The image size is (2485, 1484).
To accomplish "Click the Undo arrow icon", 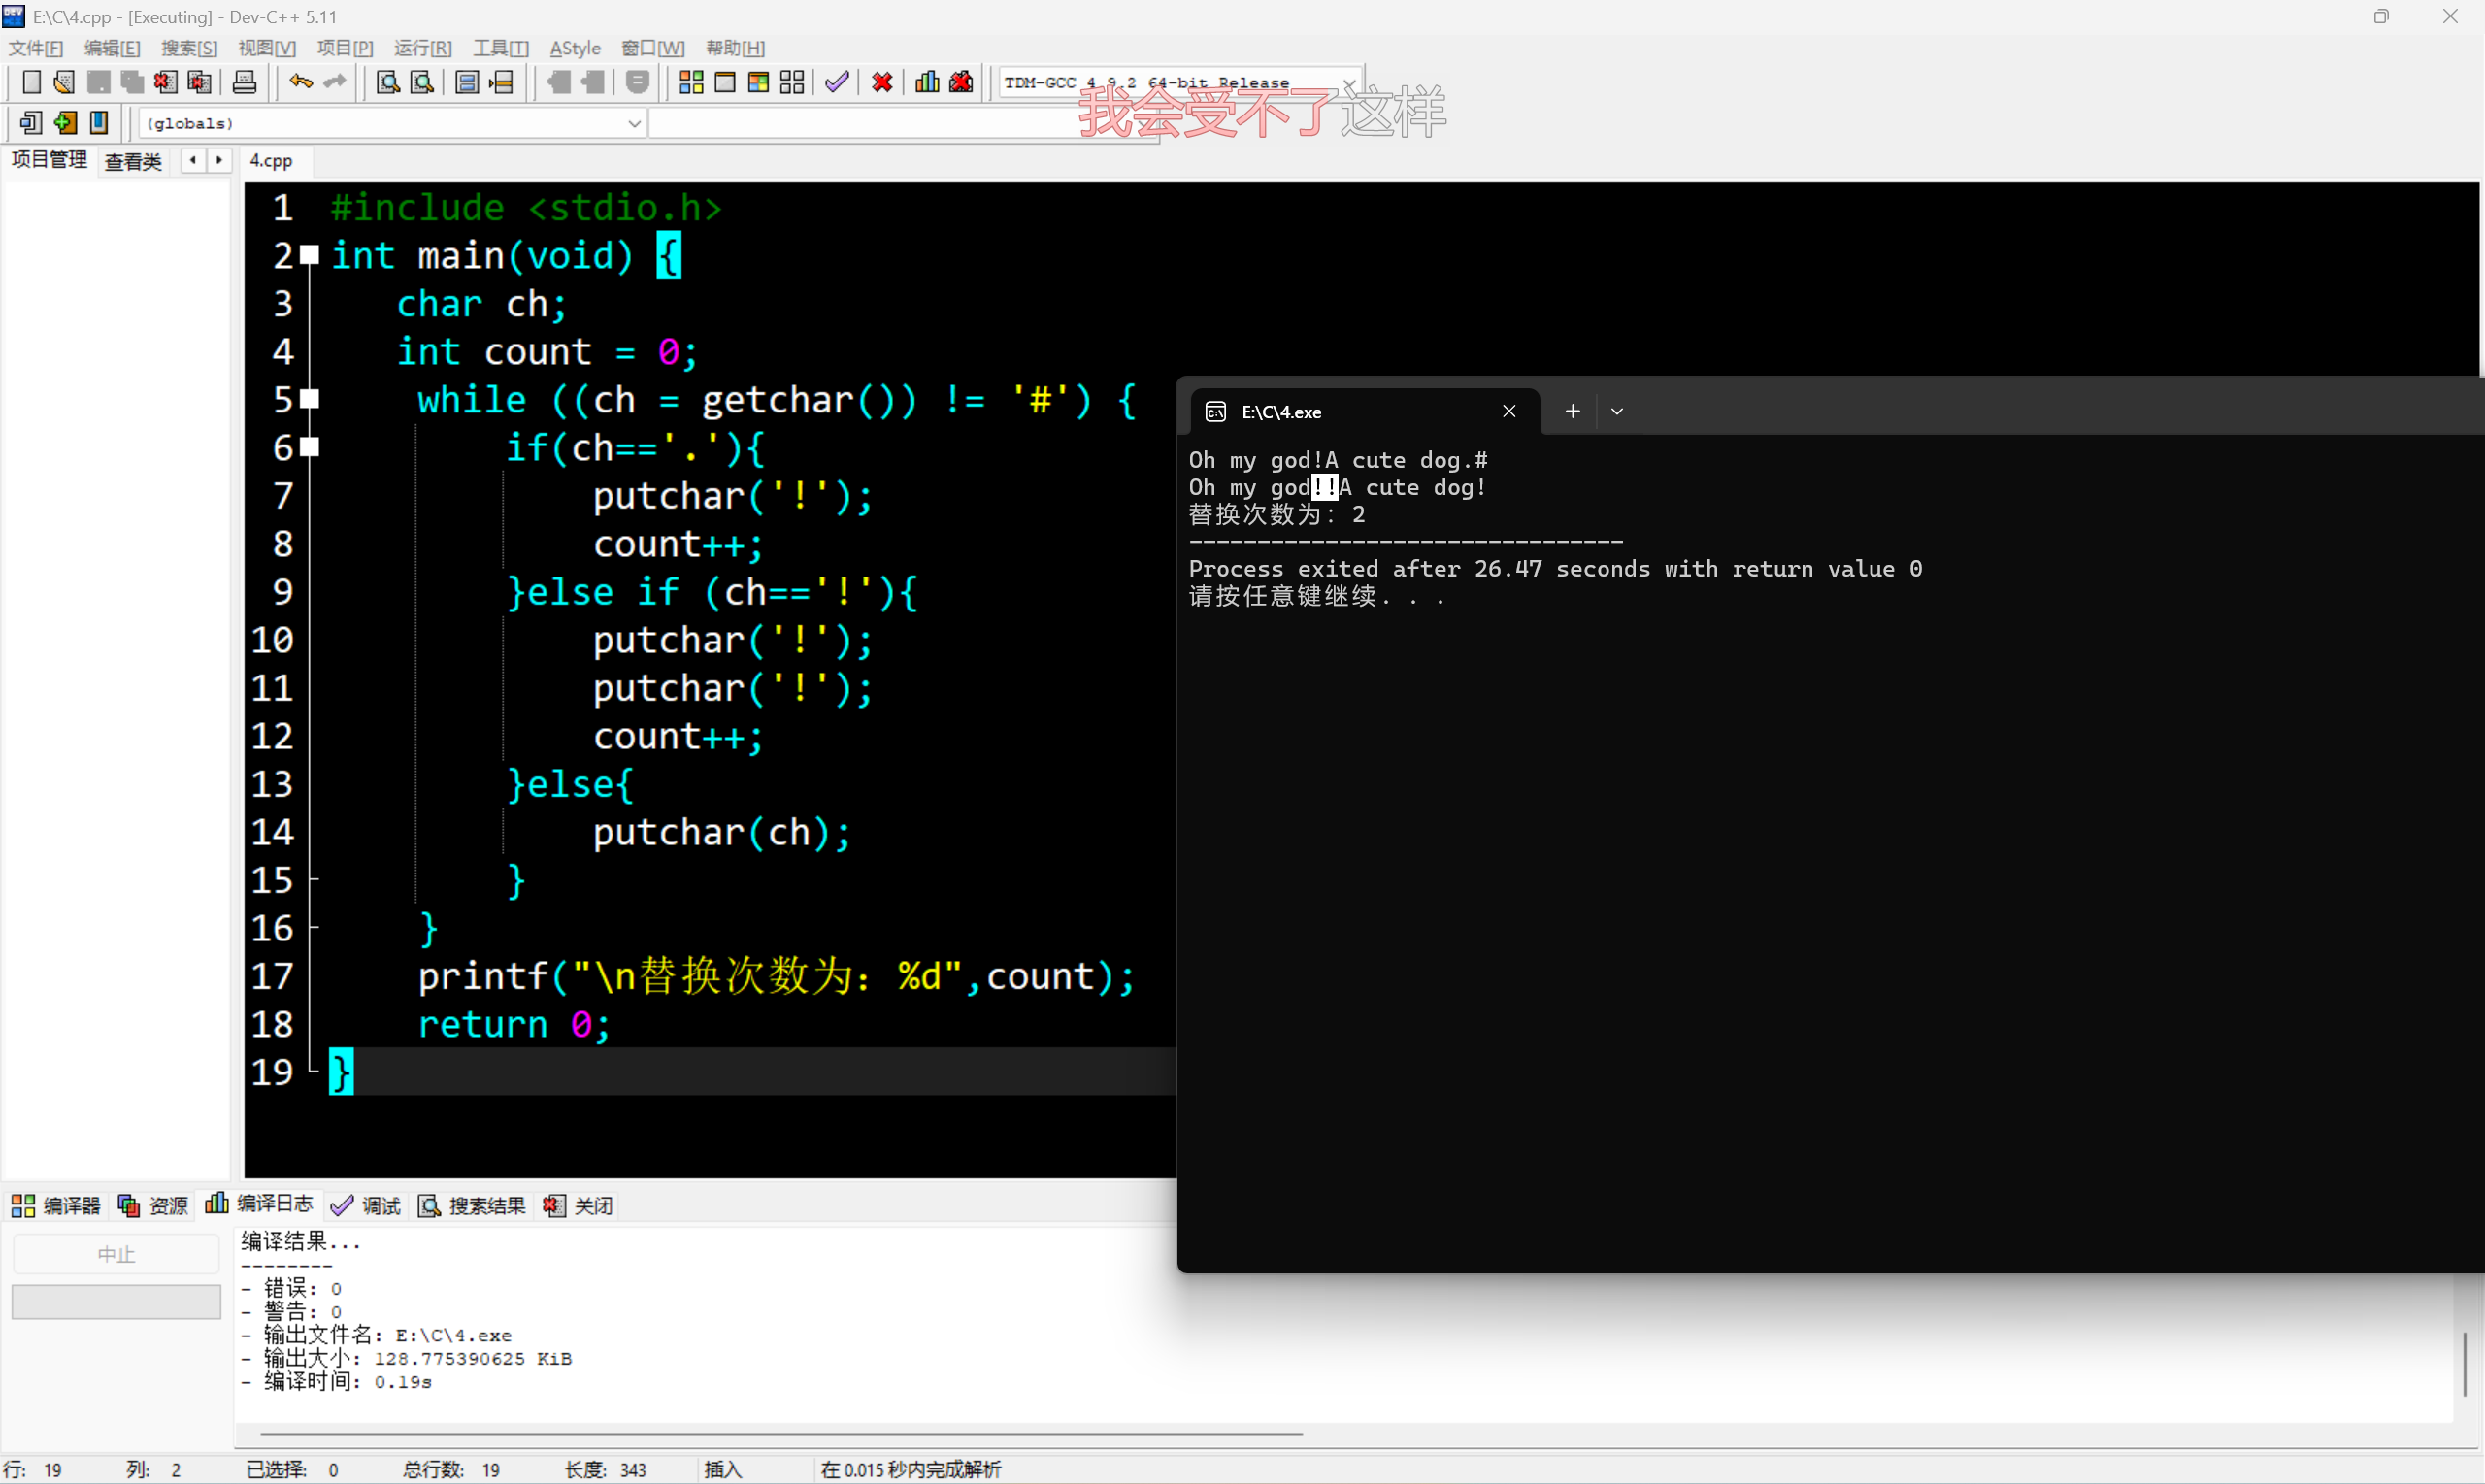I will tap(300, 82).
